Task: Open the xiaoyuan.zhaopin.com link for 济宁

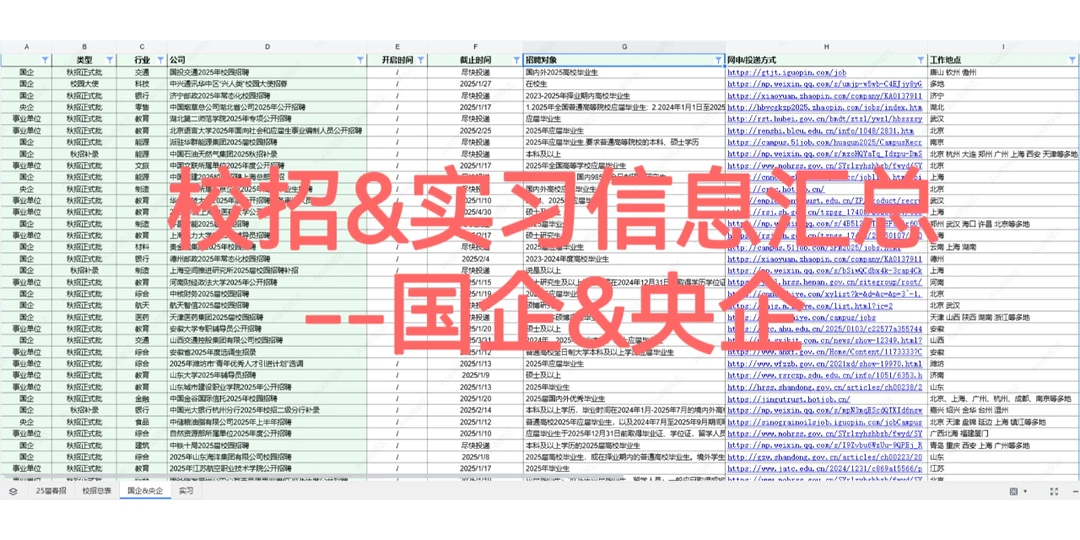Action: 824,96
